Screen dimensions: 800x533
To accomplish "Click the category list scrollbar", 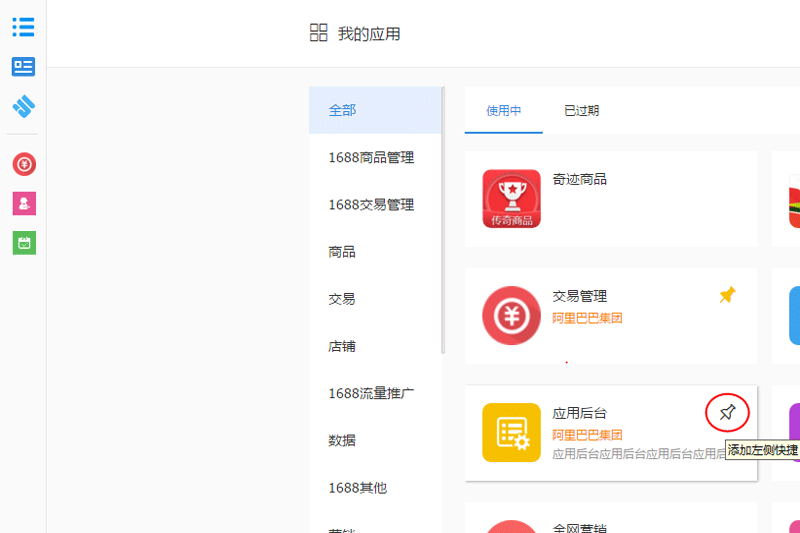I will pos(441,220).
